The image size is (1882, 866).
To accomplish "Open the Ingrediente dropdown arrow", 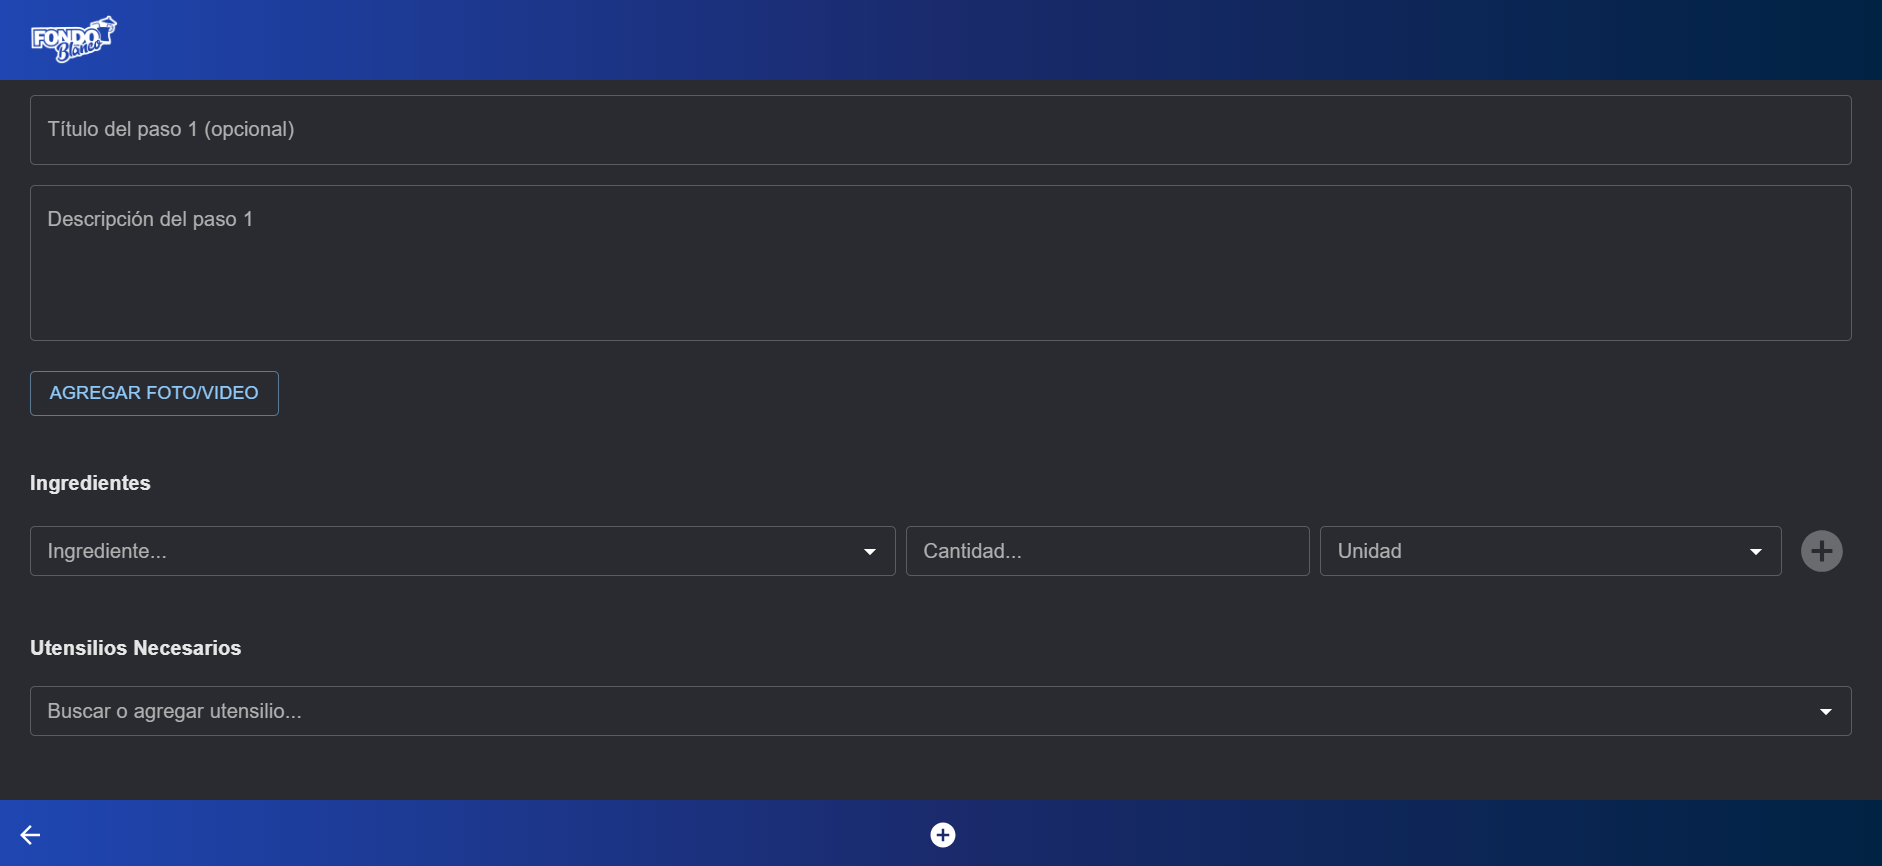I will (x=870, y=552).
